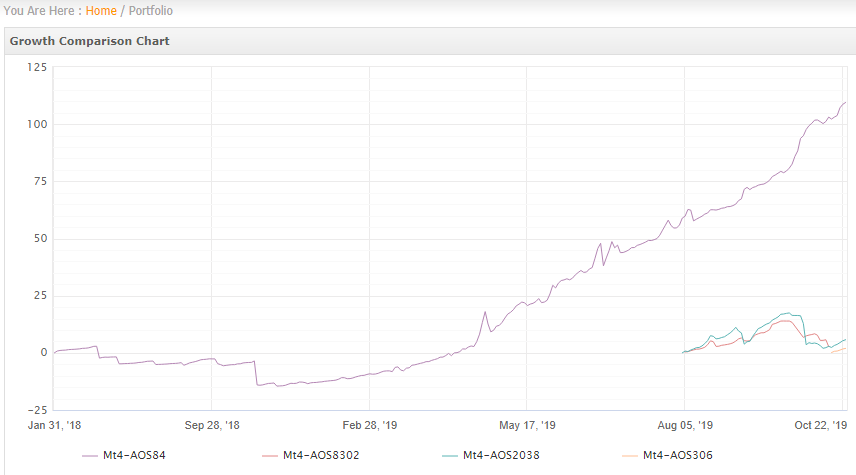Click the peak of the teal Mt4-AOS2038 line
Image resolution: width=856 pixels, height=475 pixels.
point(788,313)
